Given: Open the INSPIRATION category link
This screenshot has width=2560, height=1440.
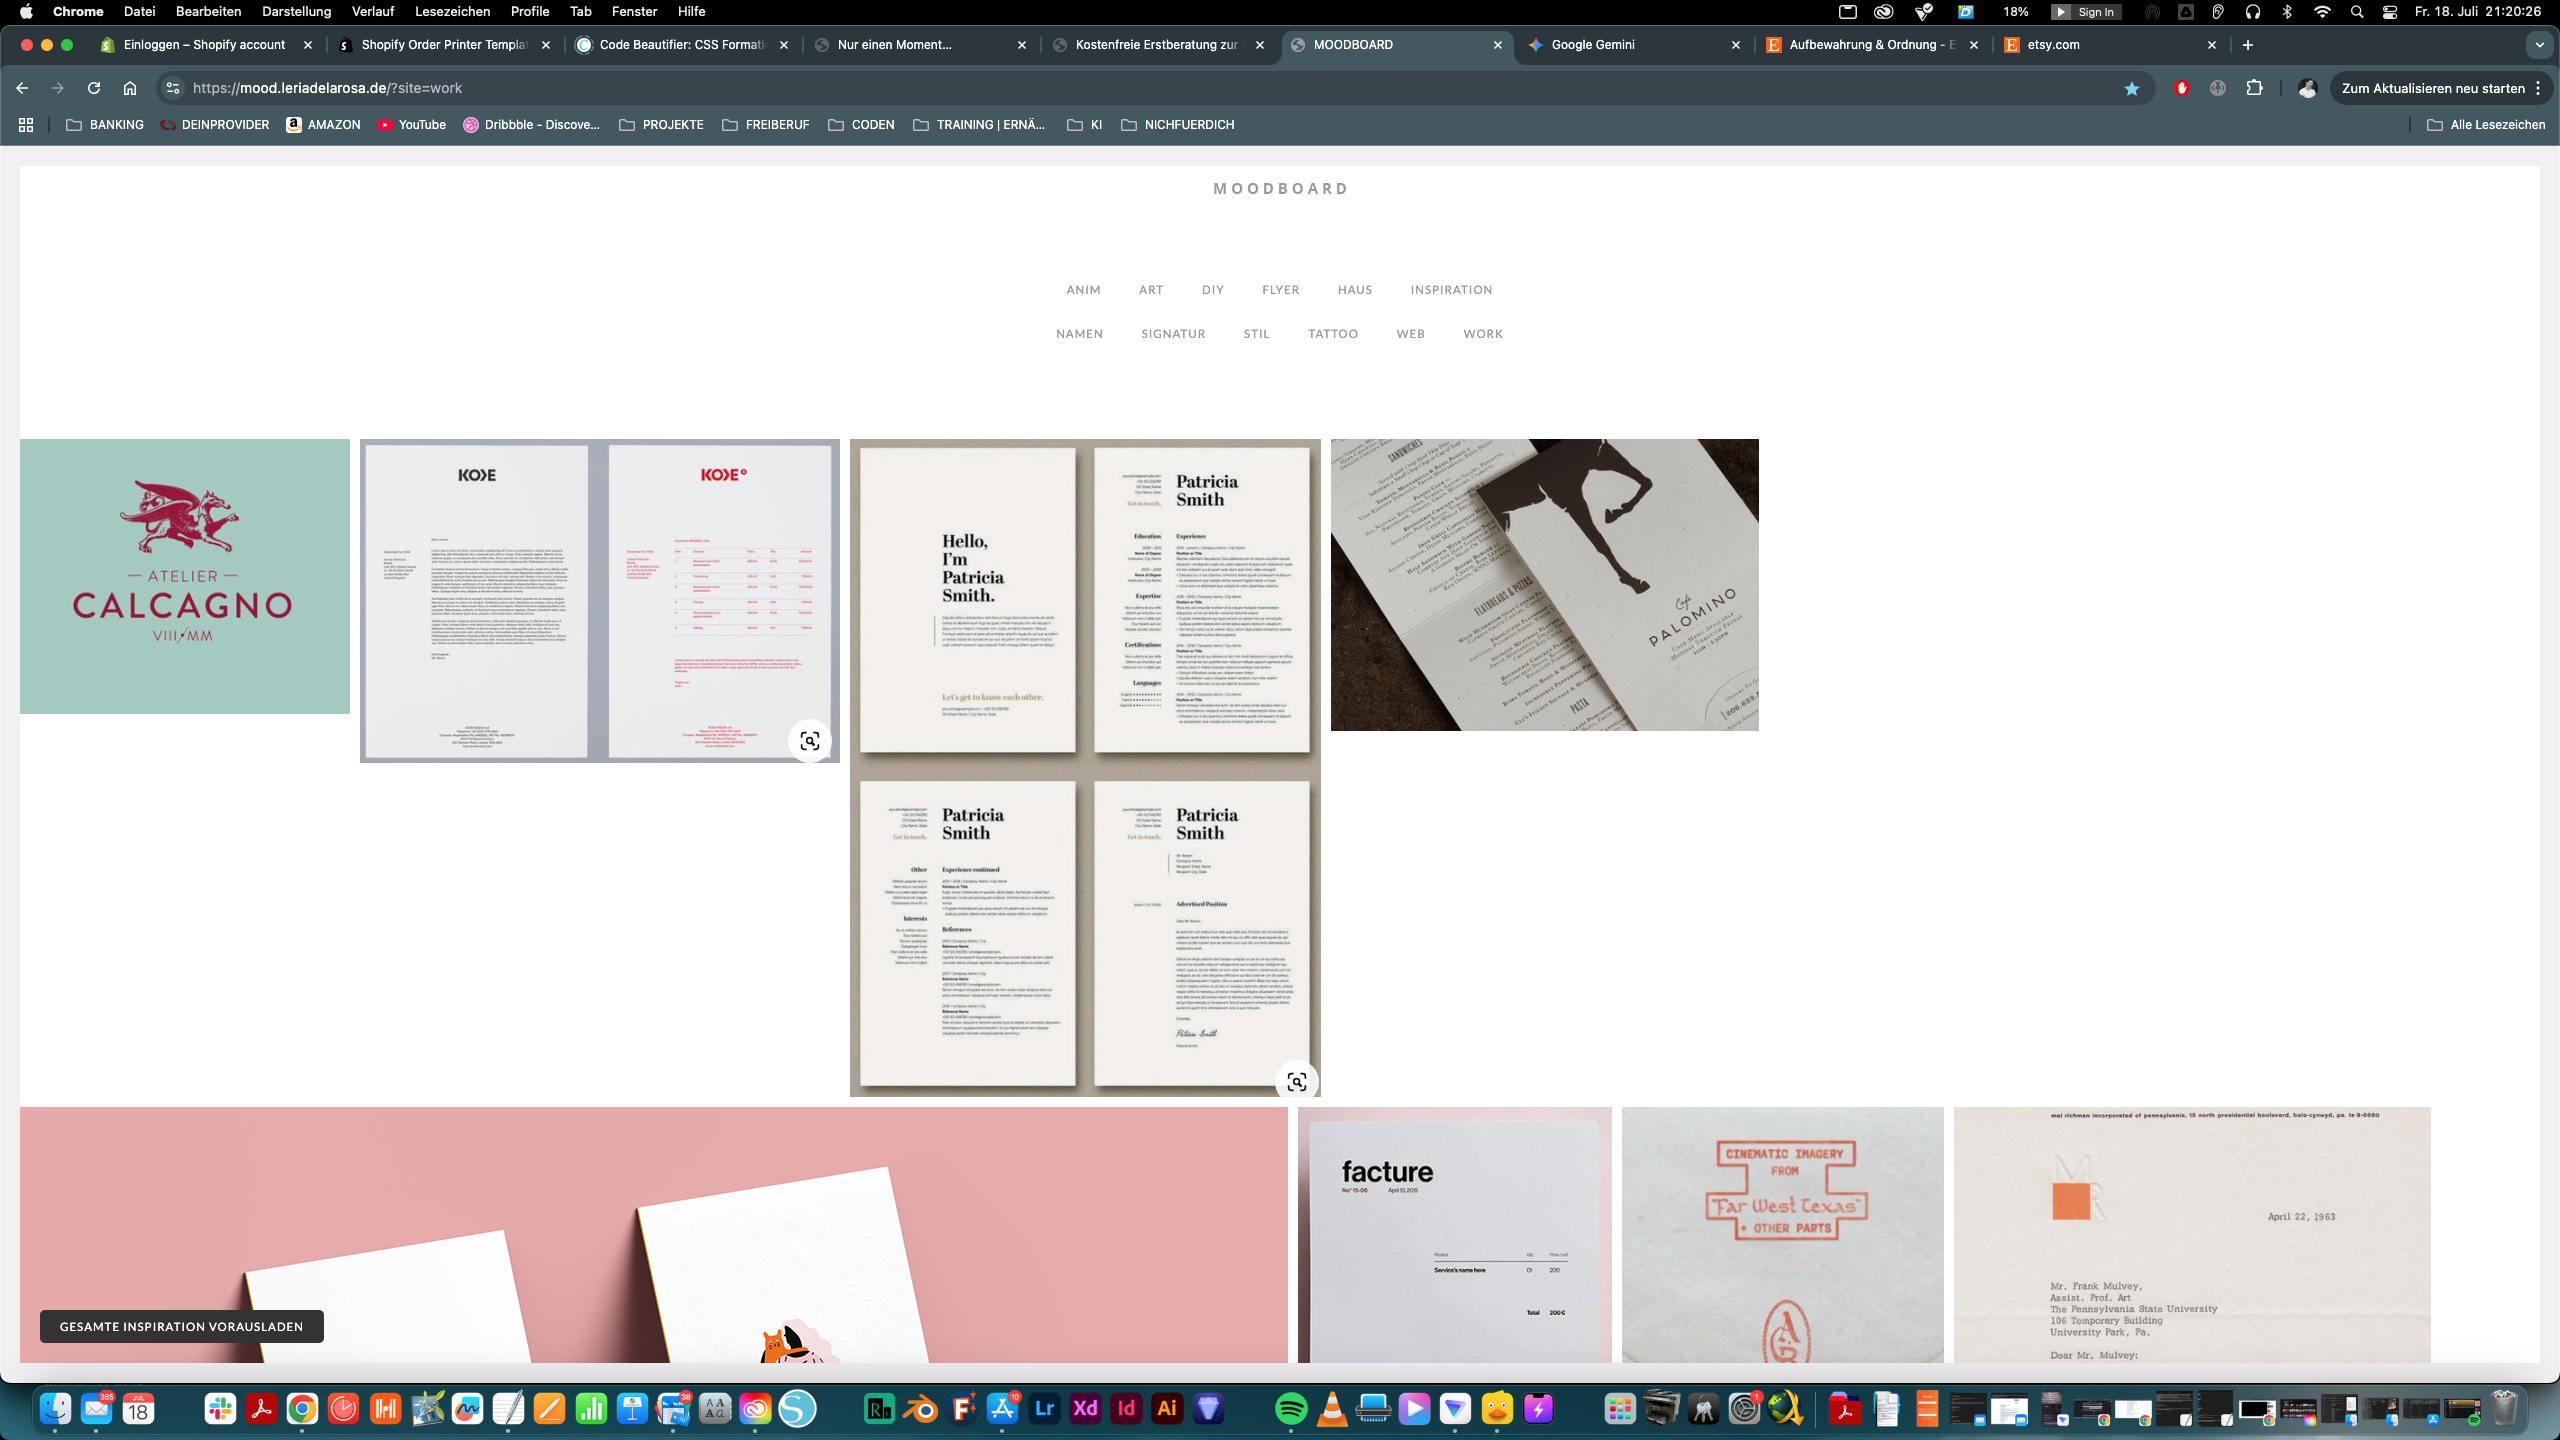Looking at the screenshot, I should click(1451, 290).
